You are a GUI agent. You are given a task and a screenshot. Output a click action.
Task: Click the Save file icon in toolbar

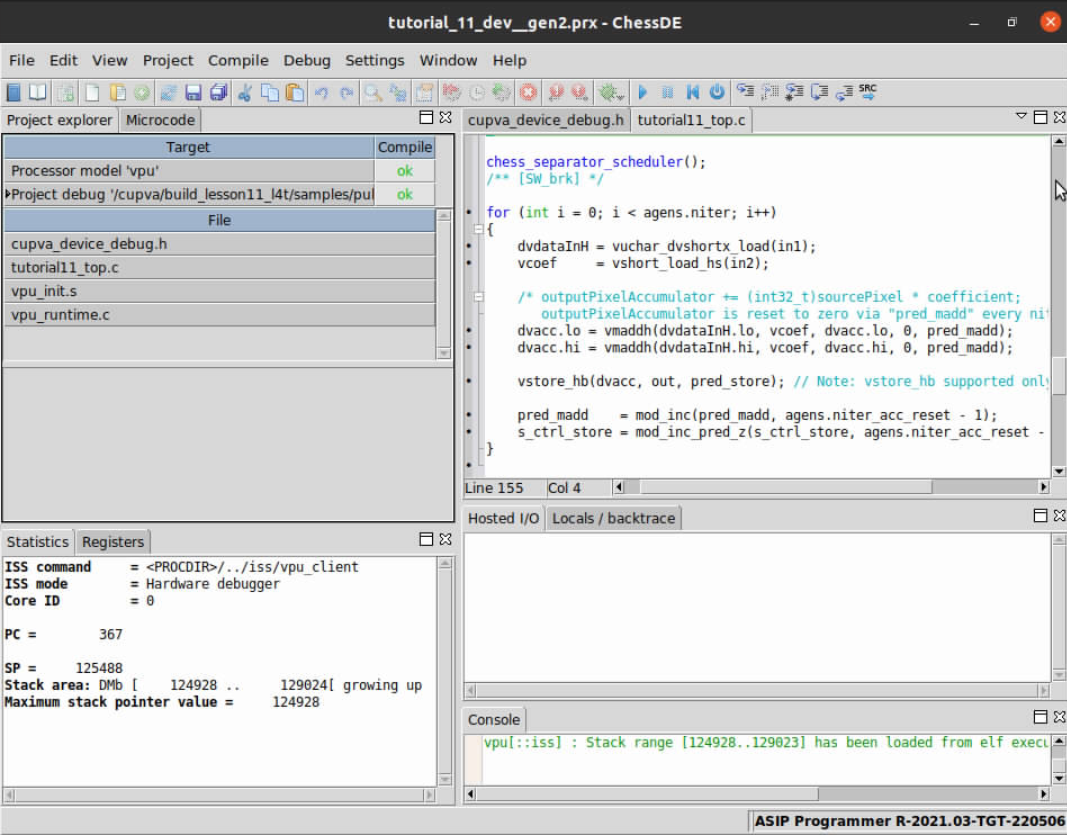click(x=193, y=93)
